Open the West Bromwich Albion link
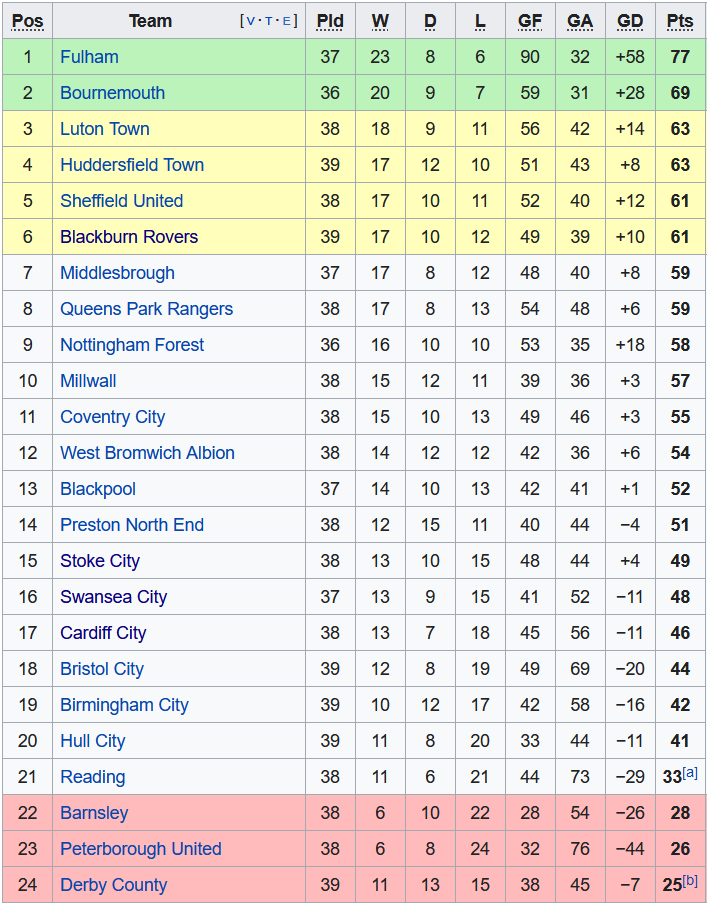This screenshot has height=905, width=707. click(x=147, y=453)
